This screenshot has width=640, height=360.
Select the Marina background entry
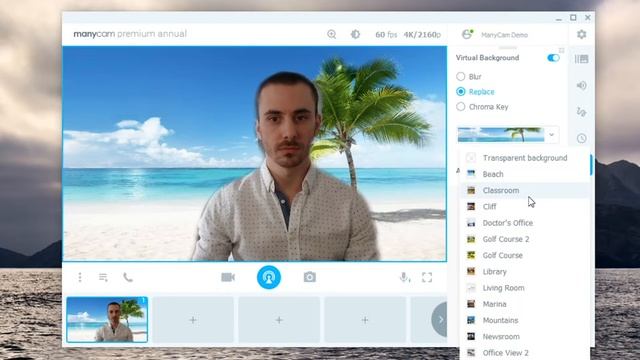click(x=524, y=304)
